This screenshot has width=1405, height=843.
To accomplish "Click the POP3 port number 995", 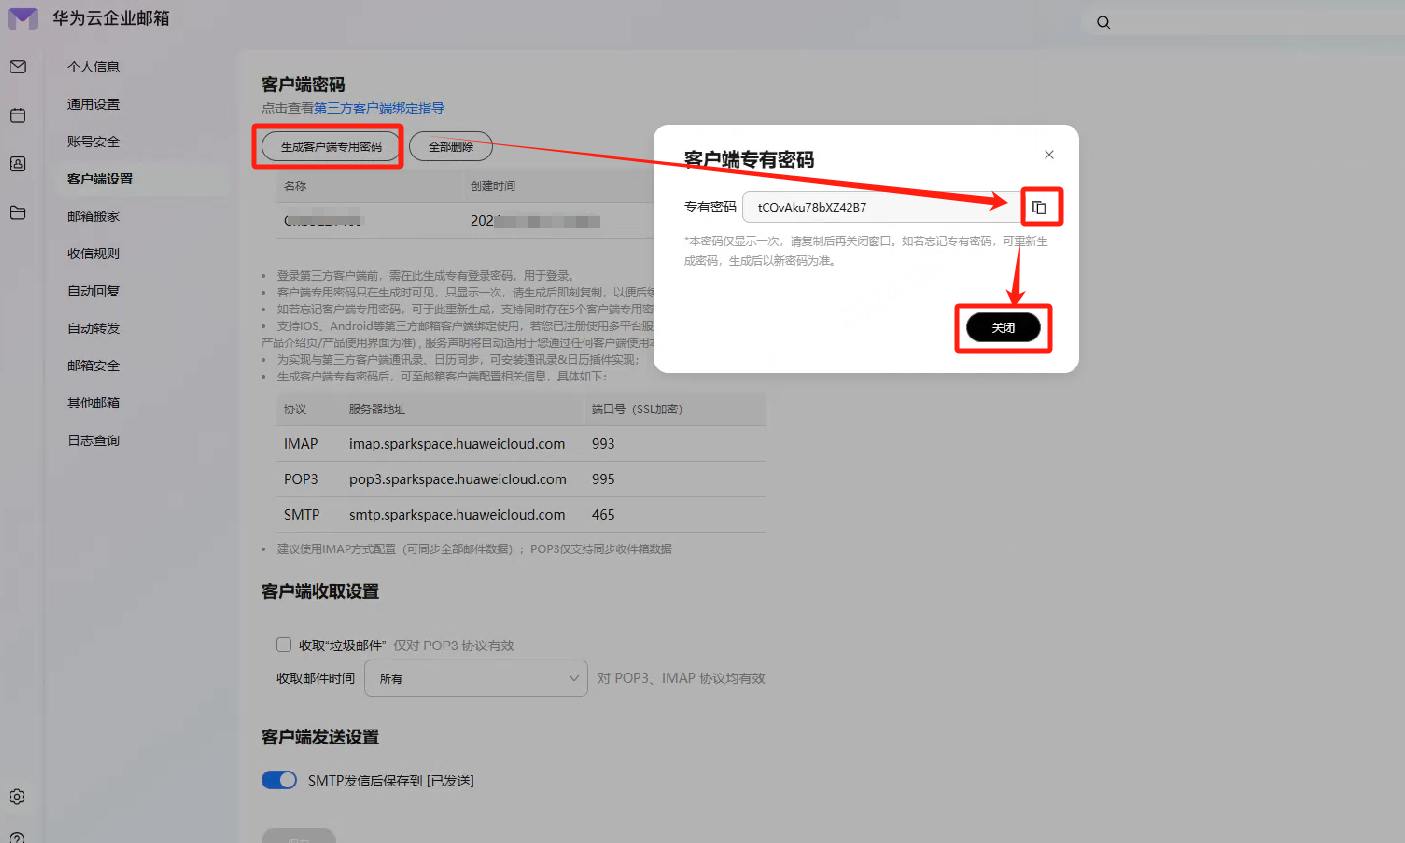I will (x=603, y=479).
